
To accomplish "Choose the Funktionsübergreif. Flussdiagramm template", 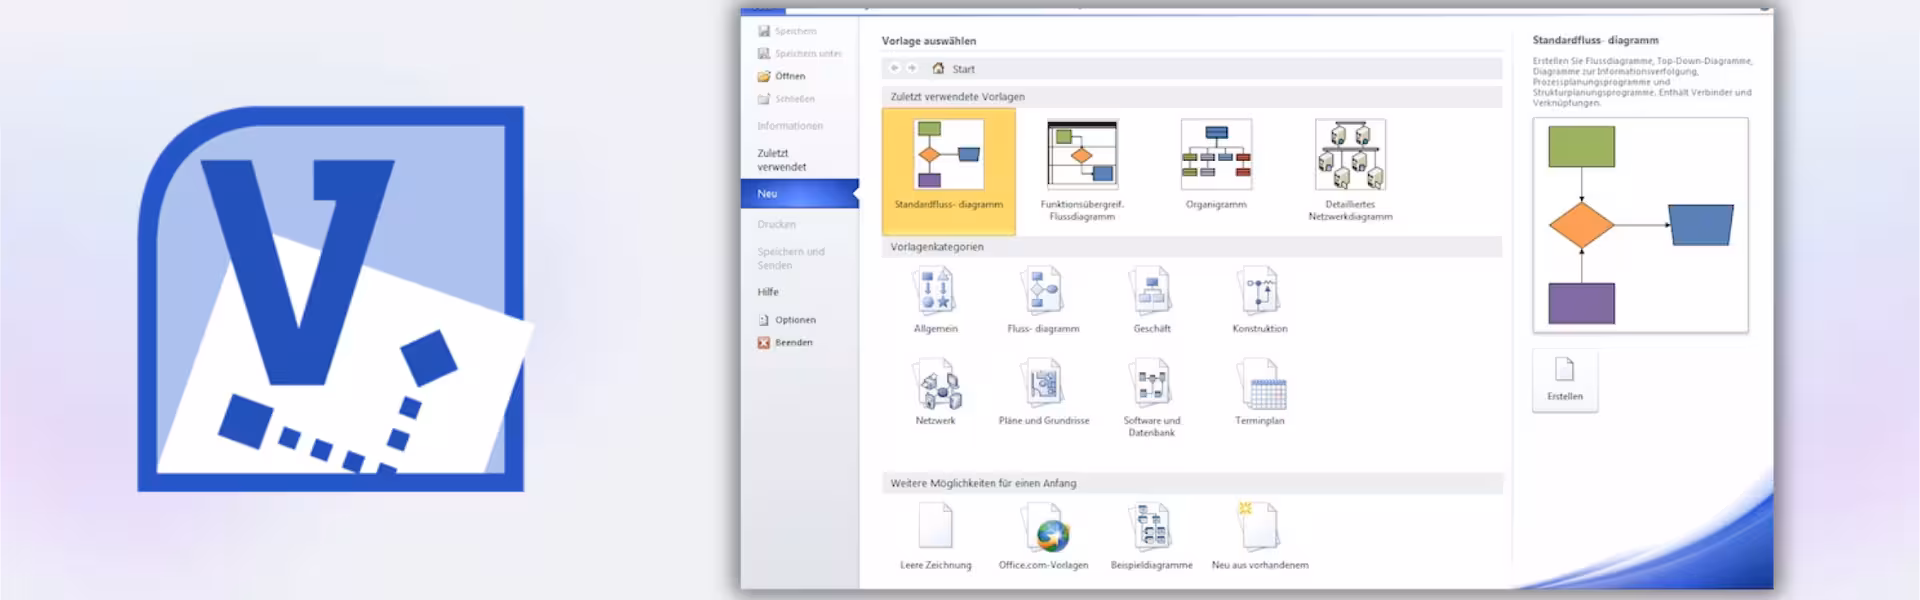I will (x=1082, y=171).
